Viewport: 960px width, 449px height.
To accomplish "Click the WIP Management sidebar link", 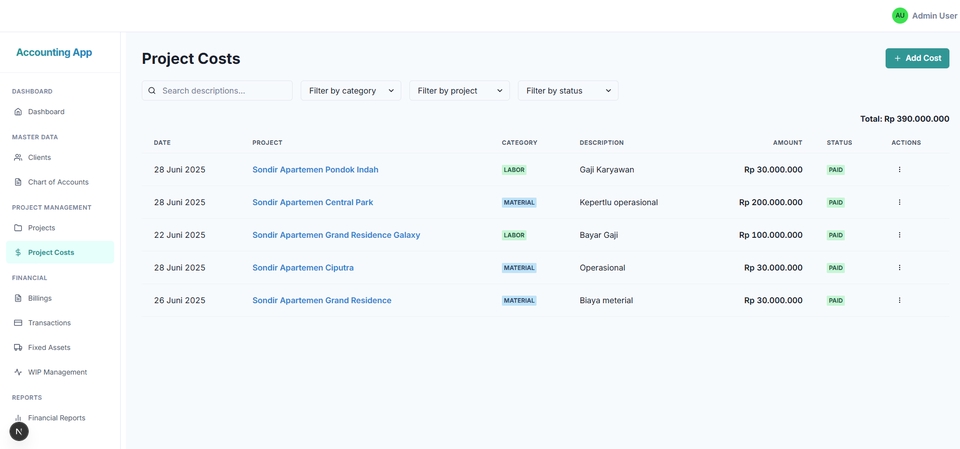I will [60, 372].
